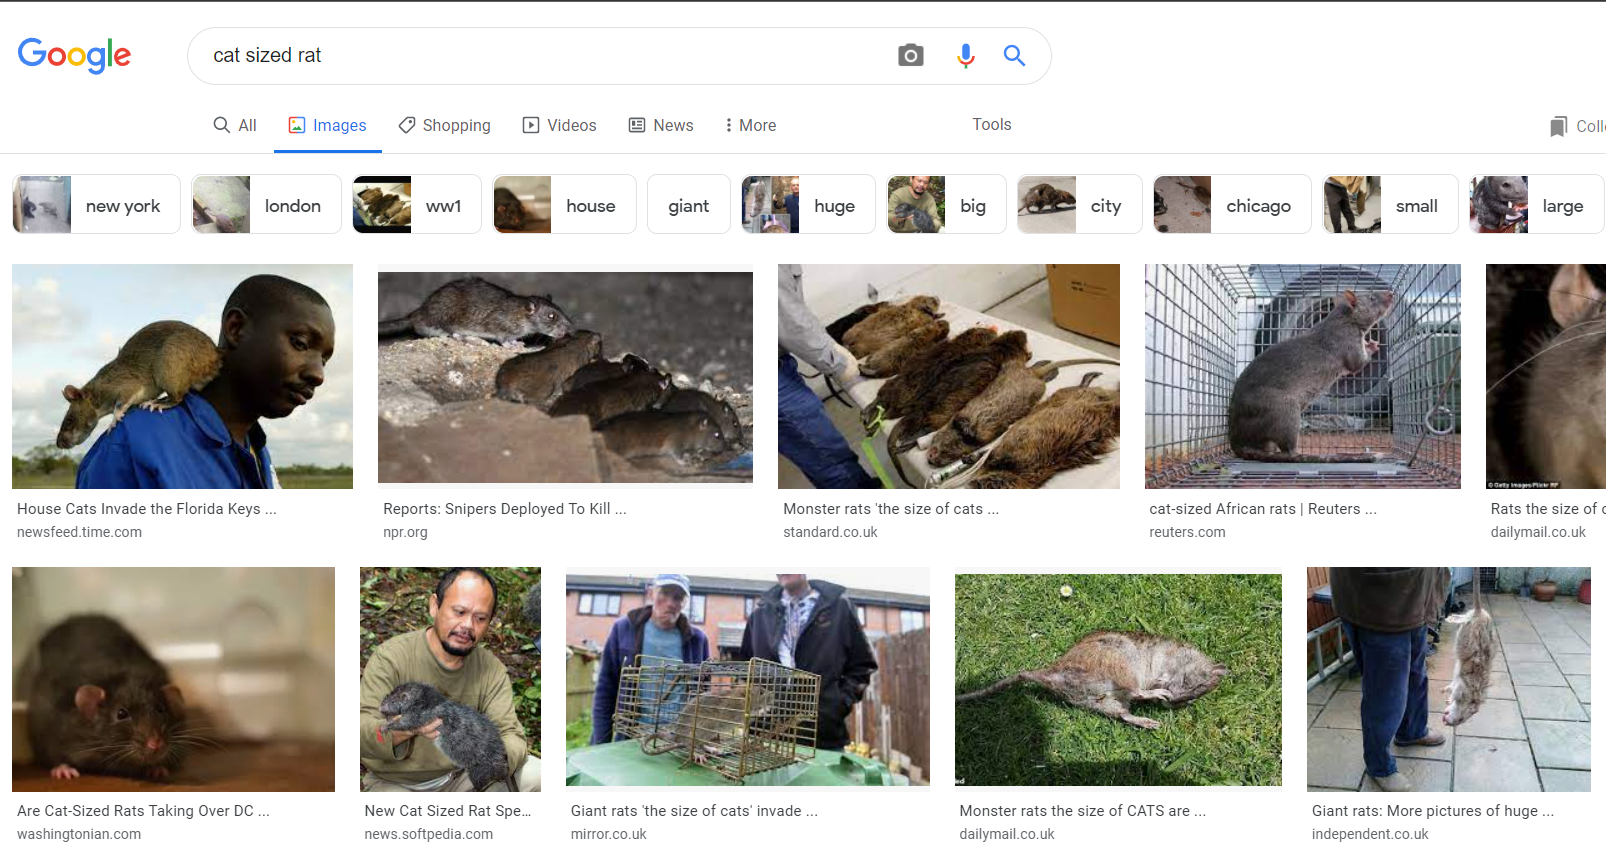Image resolution: width=1606 pixels, height=859 pixels.
Task: Click the reuters.com source text
Action: pos(1187,532)
